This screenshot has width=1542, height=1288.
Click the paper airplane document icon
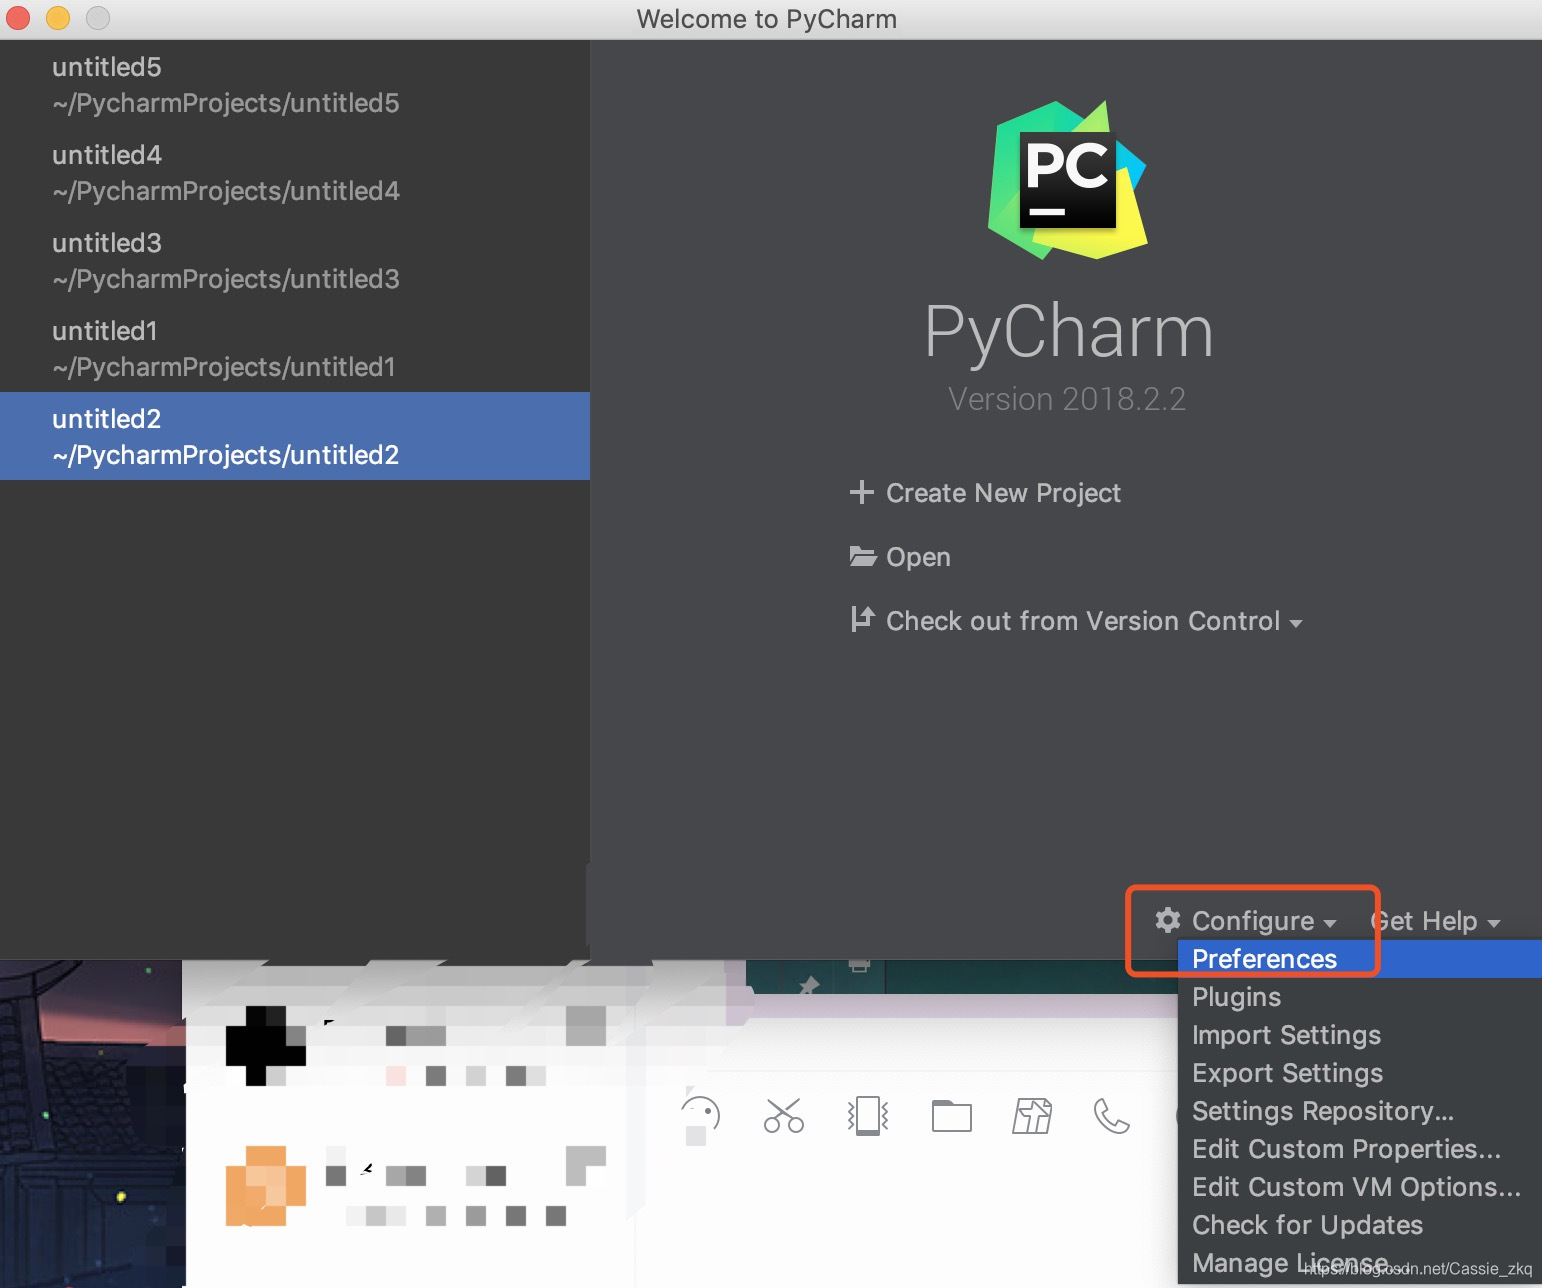click(x=1033, y=1115)
